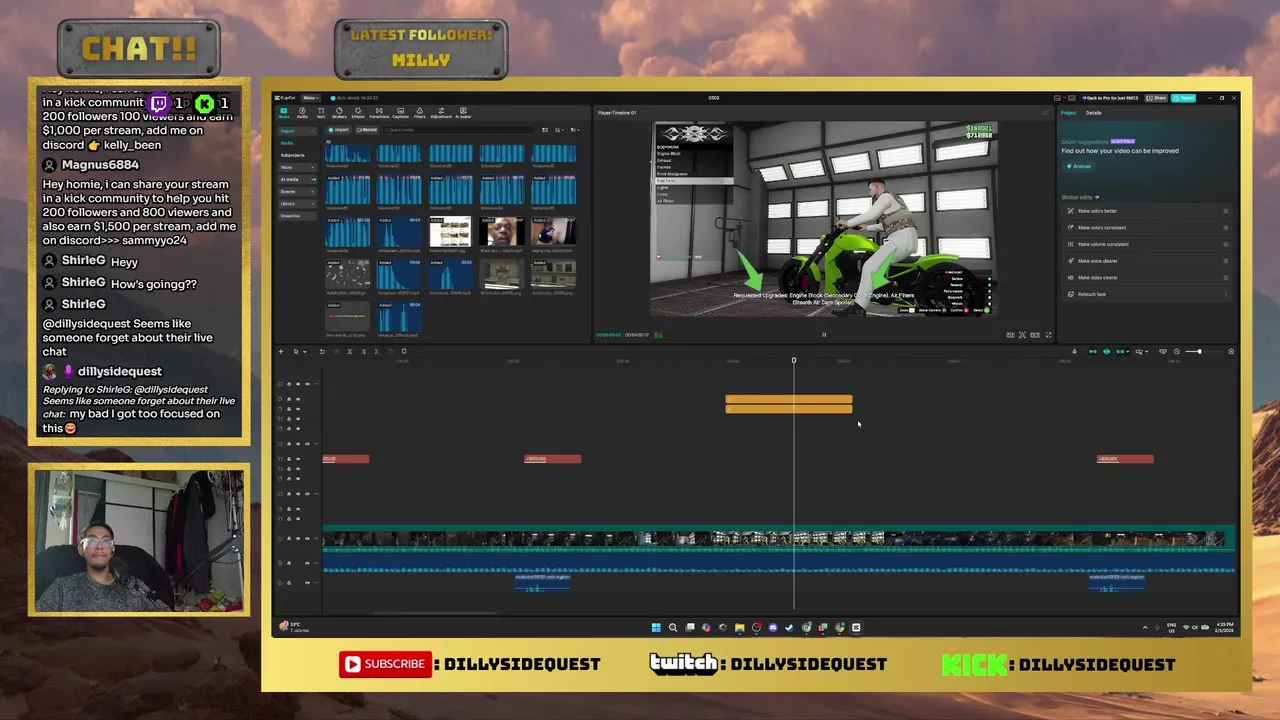Open Windows taskbar search
Viewport: 1280px width, 720px height.
673,628
